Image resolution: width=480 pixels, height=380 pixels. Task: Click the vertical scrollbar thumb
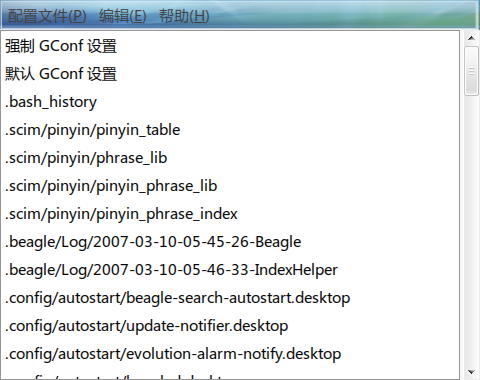point(471,71)
